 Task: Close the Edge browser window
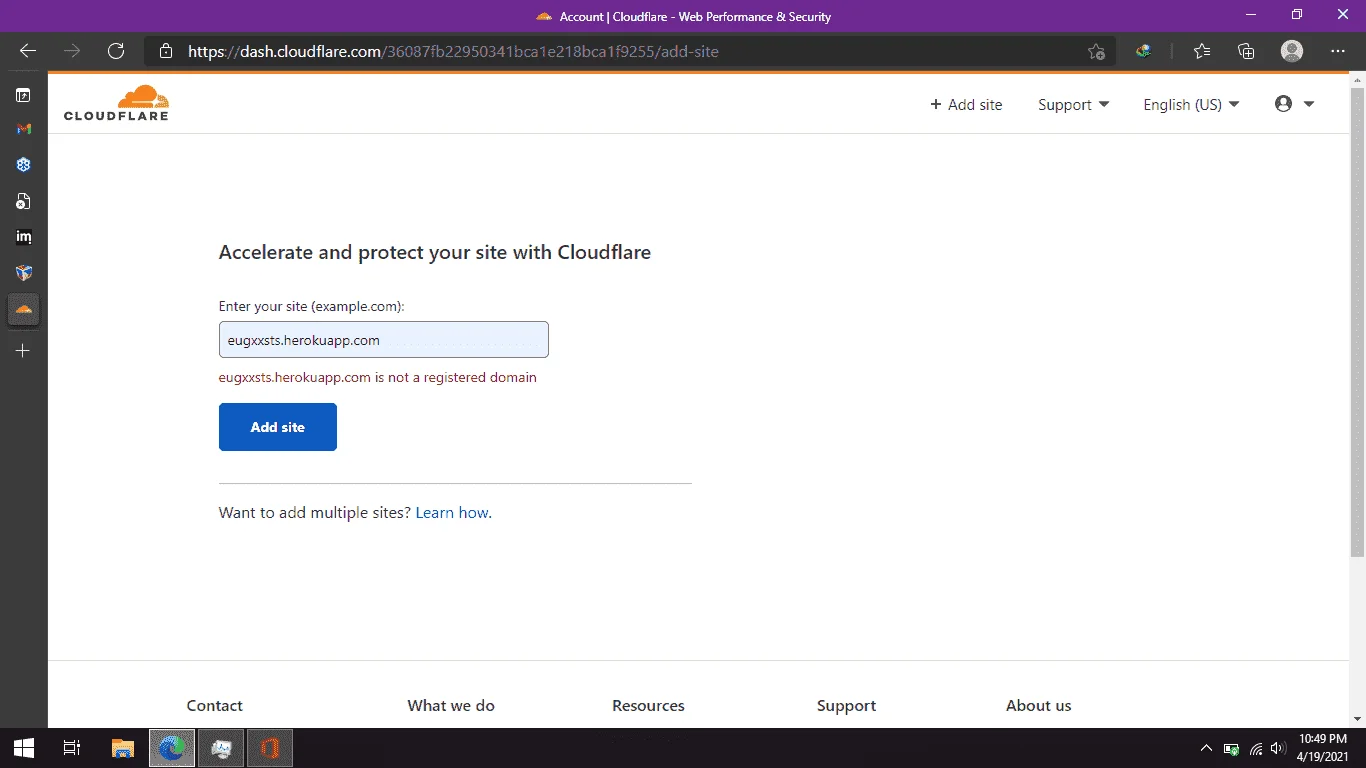[x=1343, y=15]
